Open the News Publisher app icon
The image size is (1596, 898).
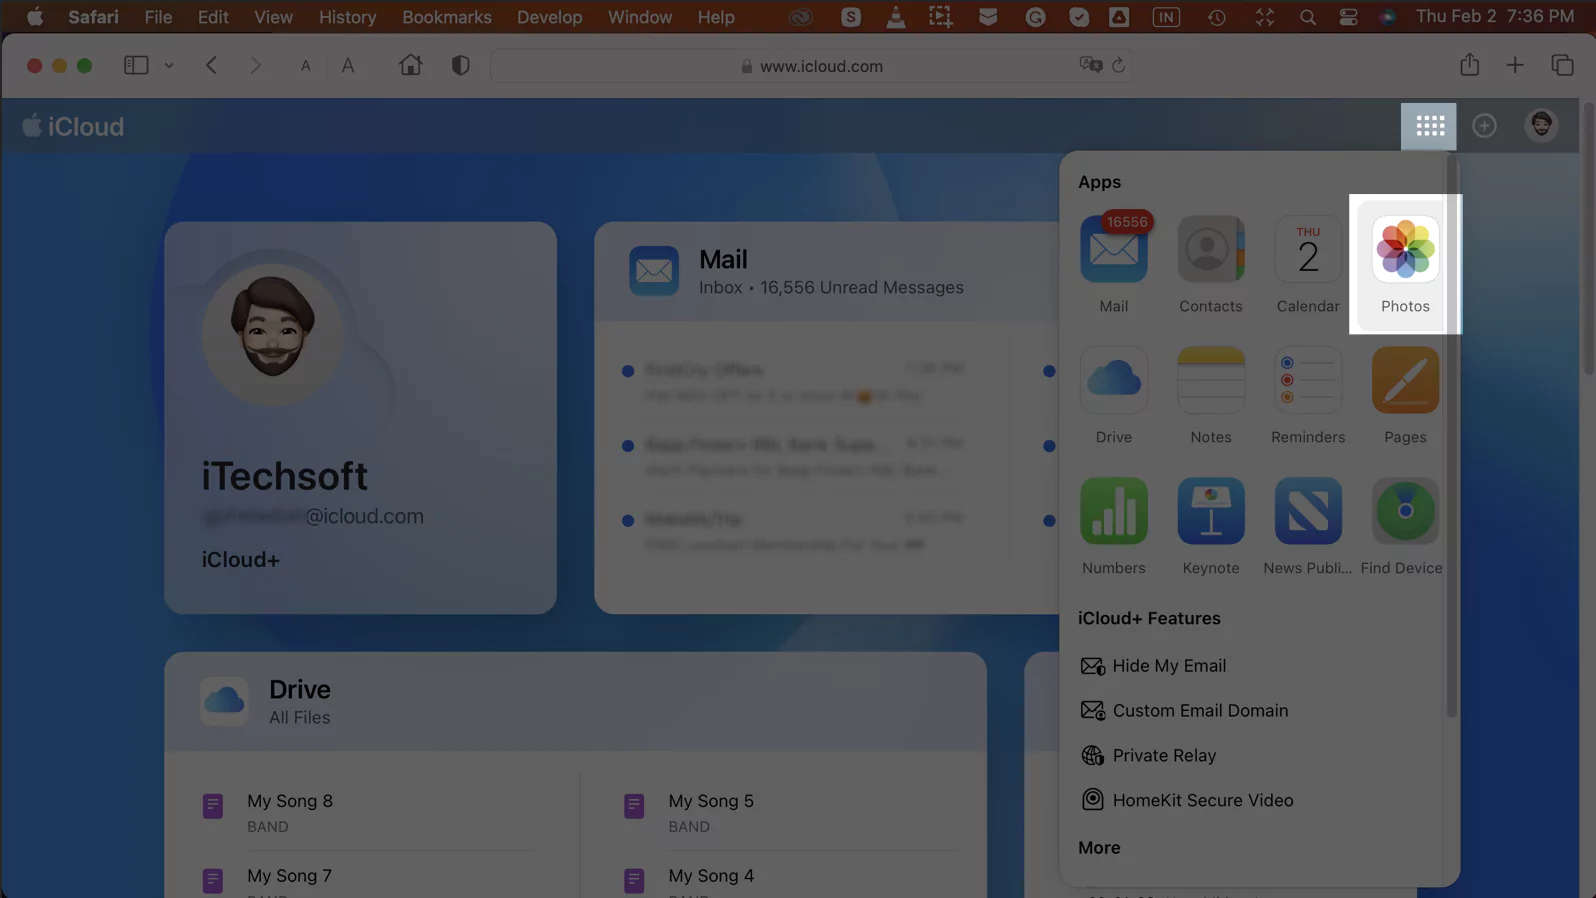pyautogui.click(x=1308, y=511)
